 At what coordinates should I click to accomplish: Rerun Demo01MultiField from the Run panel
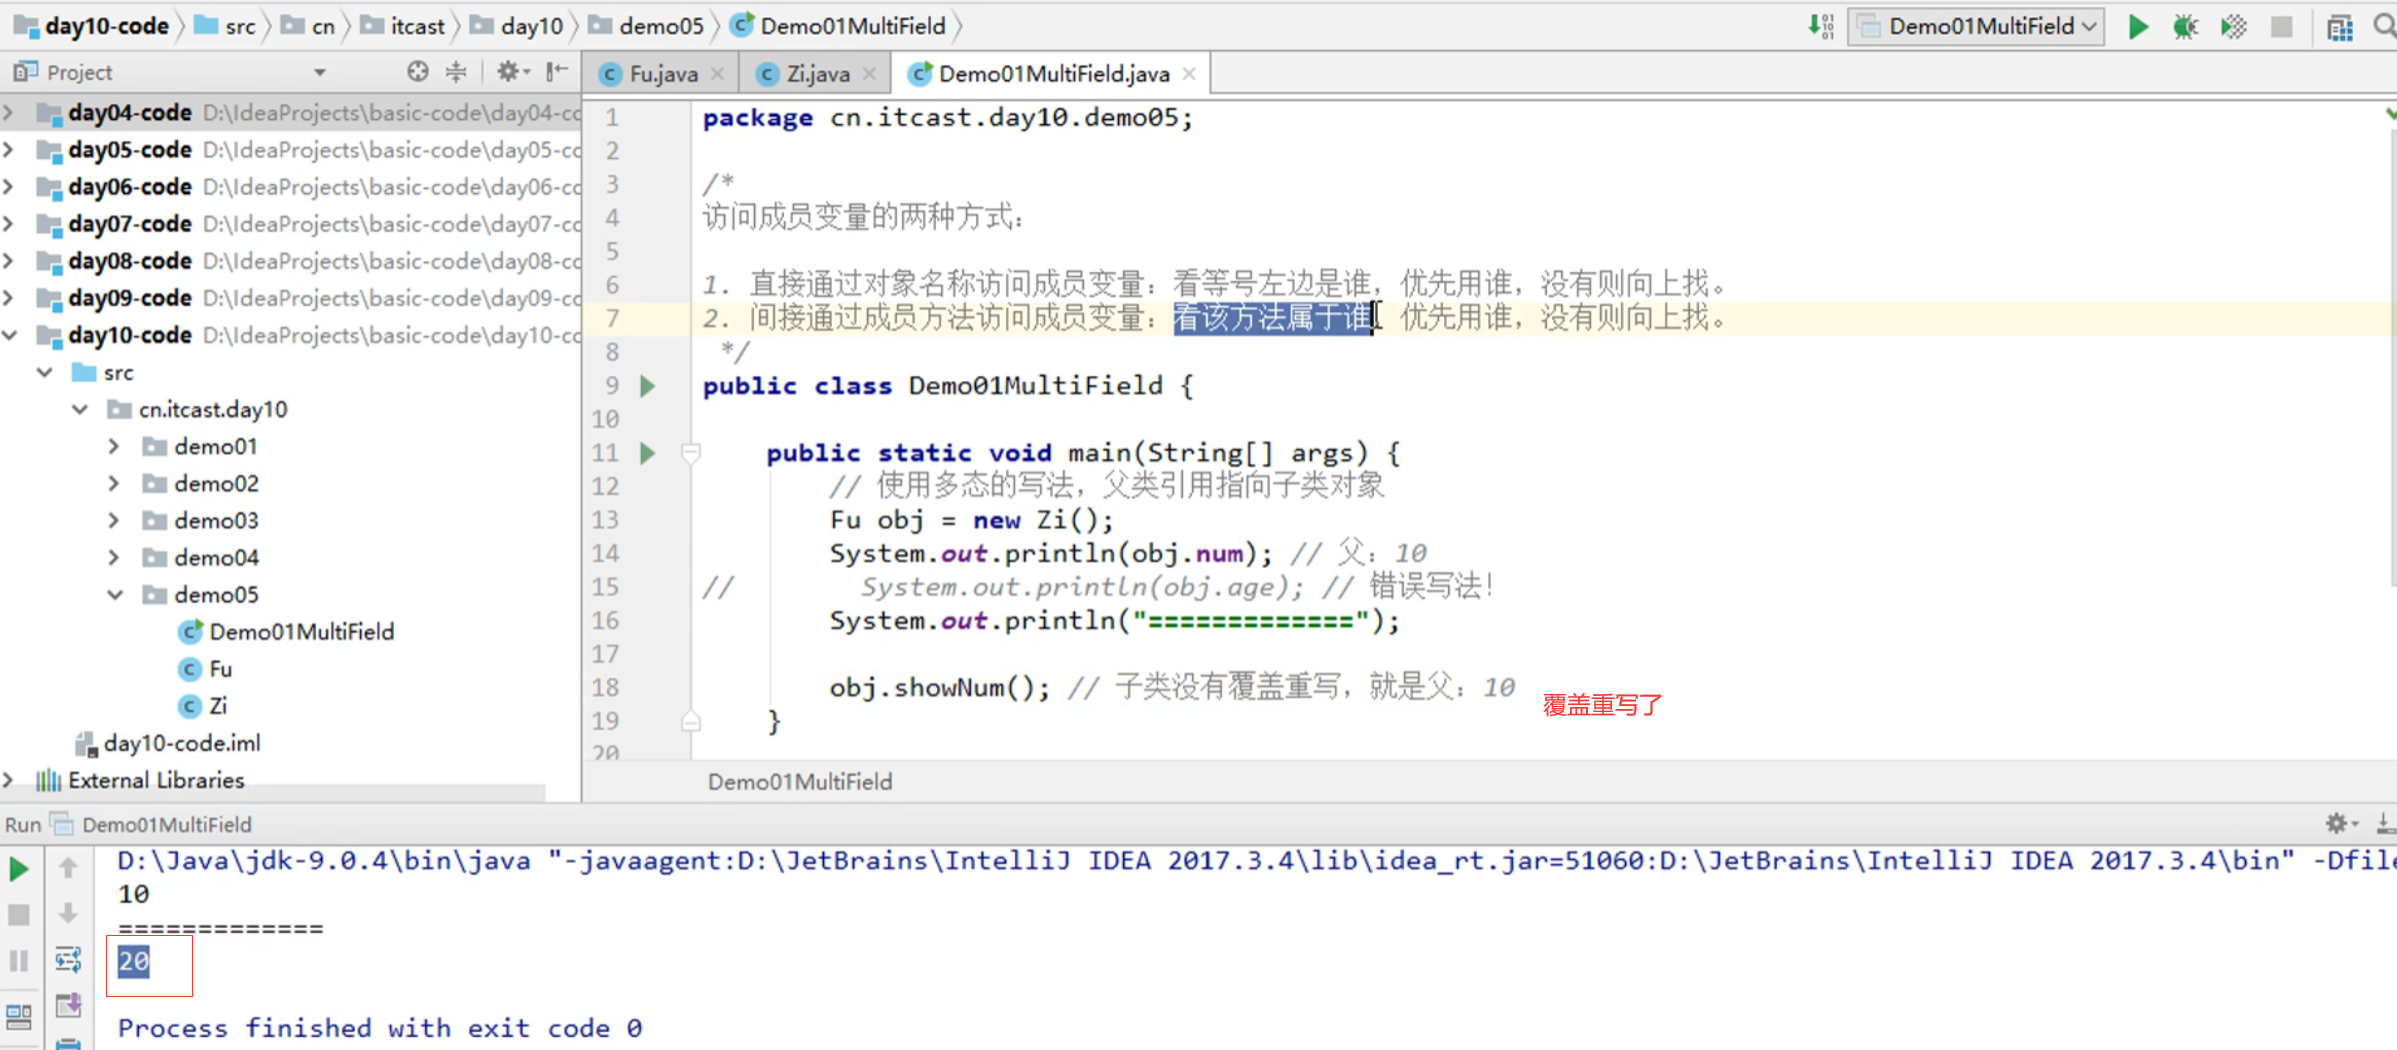click(x=19, y=869)
